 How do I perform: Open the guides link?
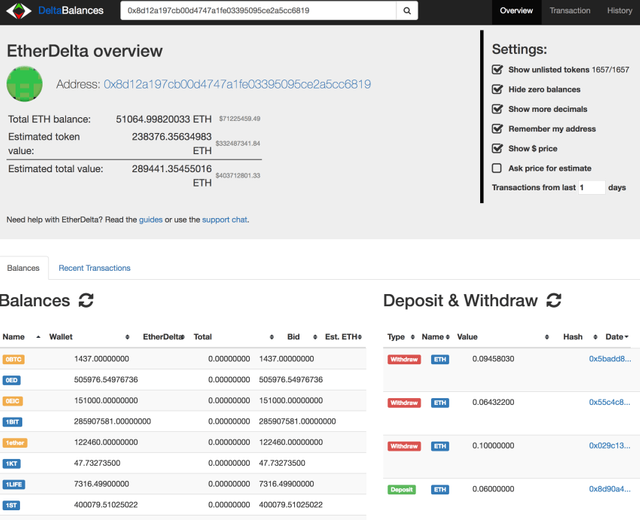click(x=151, y=220)
